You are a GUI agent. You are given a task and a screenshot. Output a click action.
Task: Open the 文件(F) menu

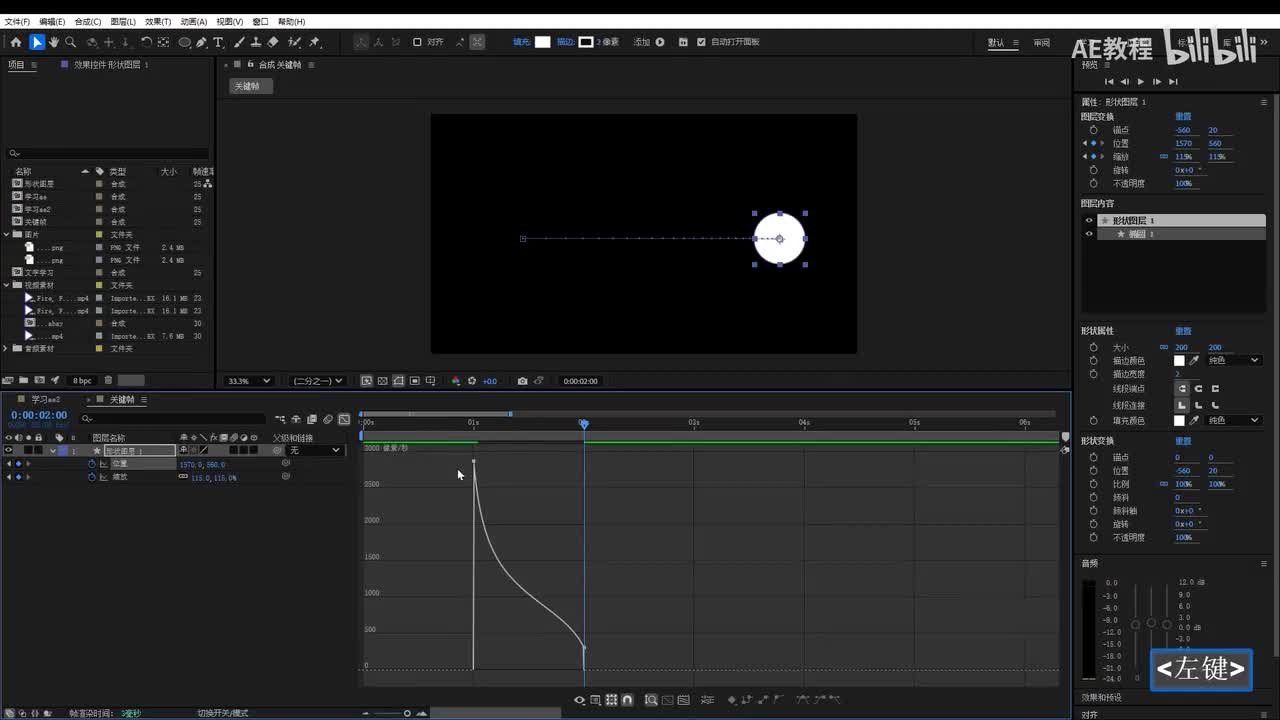17,21
